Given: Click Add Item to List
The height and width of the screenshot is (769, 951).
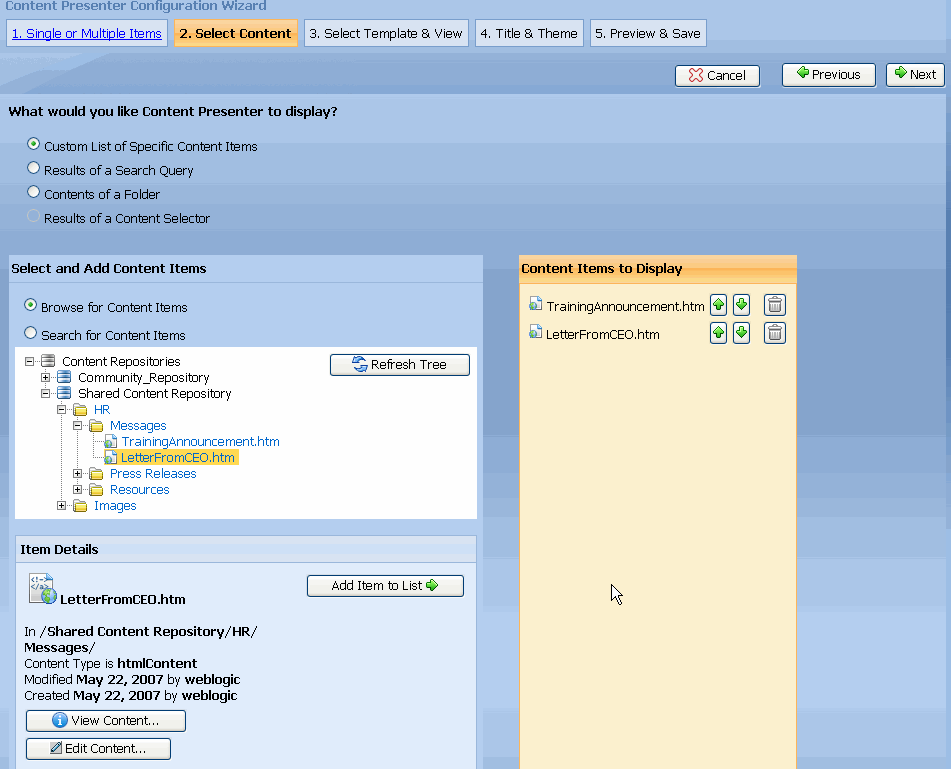Looking at the screenshot, I should coord(385,586).
